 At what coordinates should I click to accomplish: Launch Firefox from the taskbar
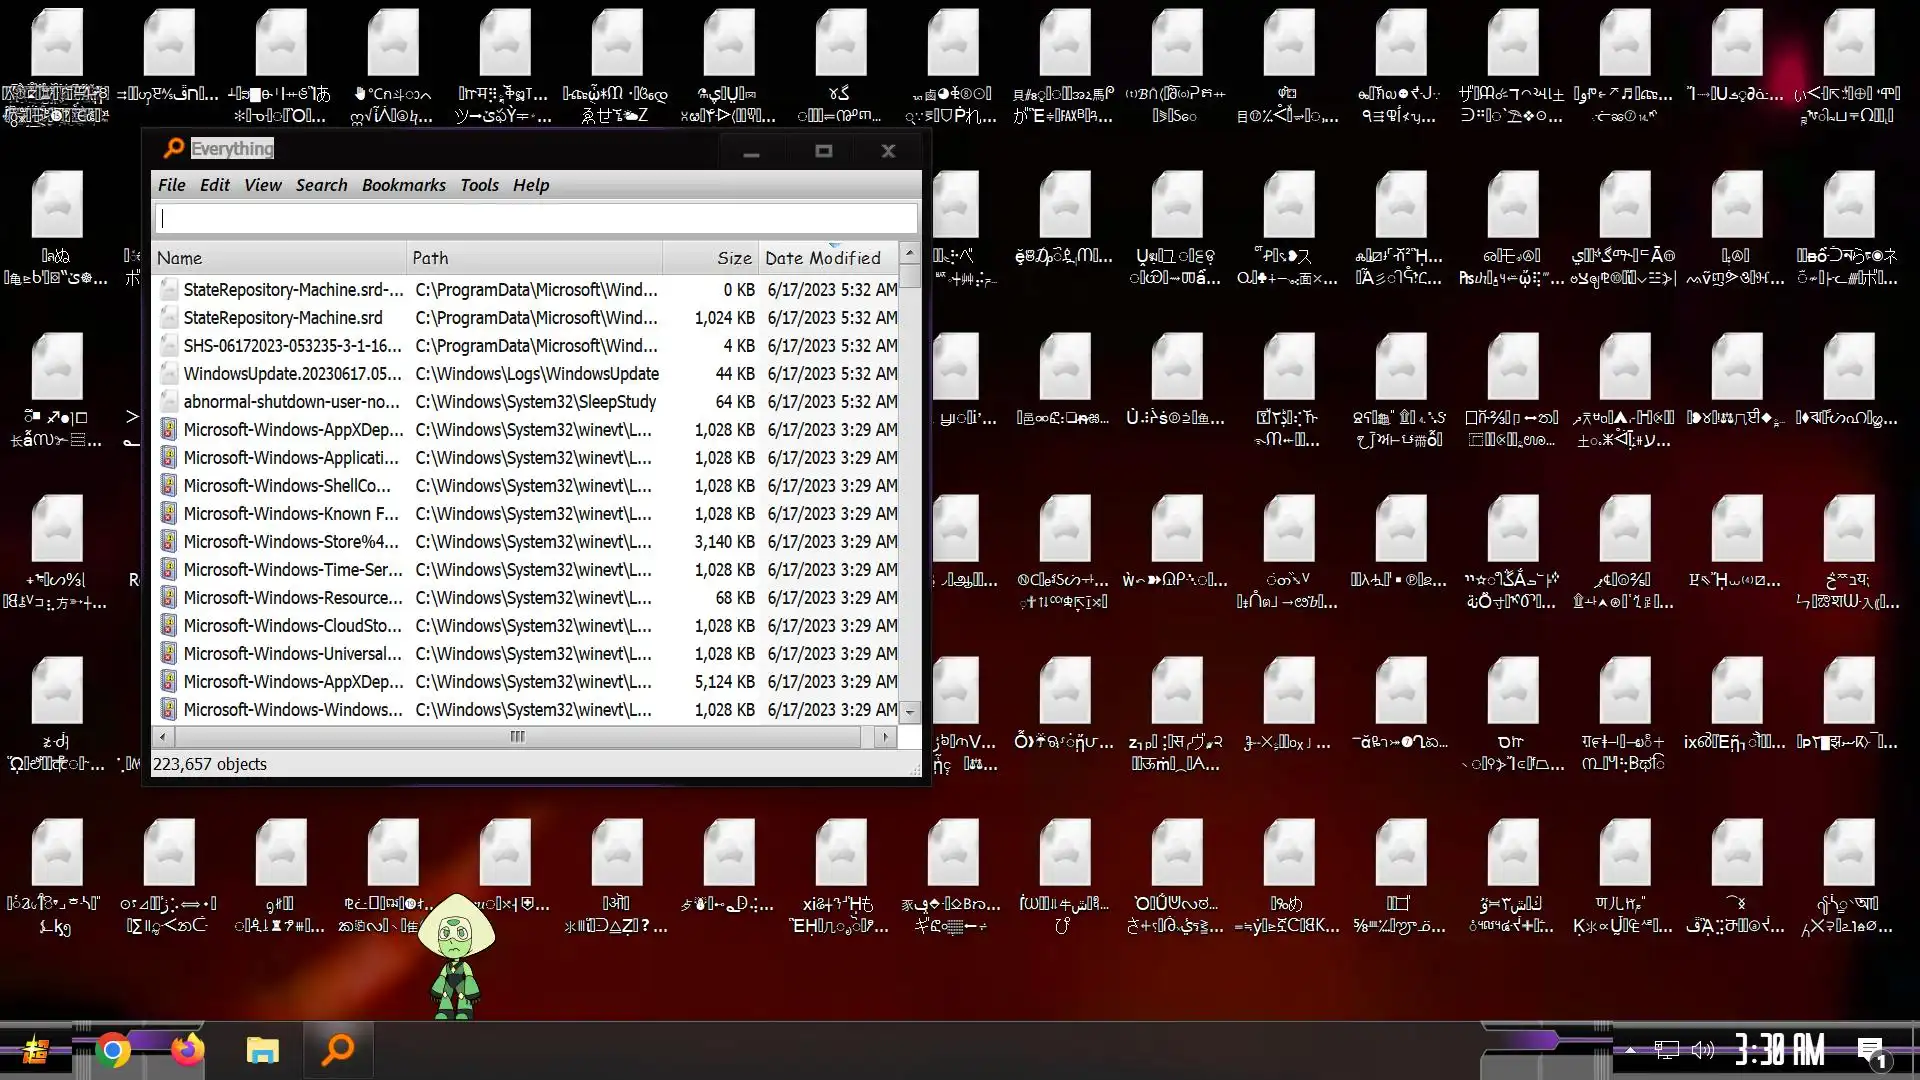(x=187, y=1050)
